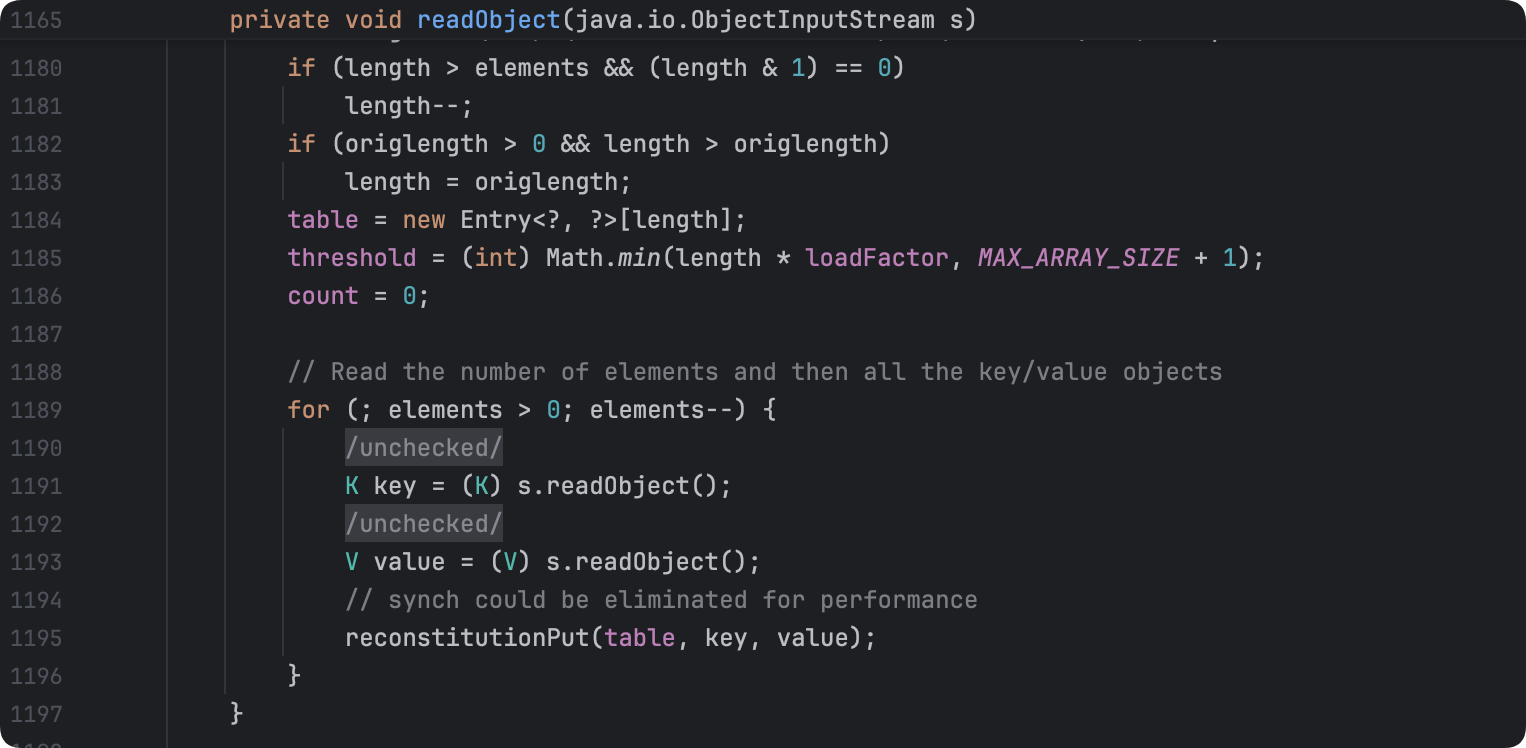
Task: Place cursor on the threshold variable
Action: [351, 258]
